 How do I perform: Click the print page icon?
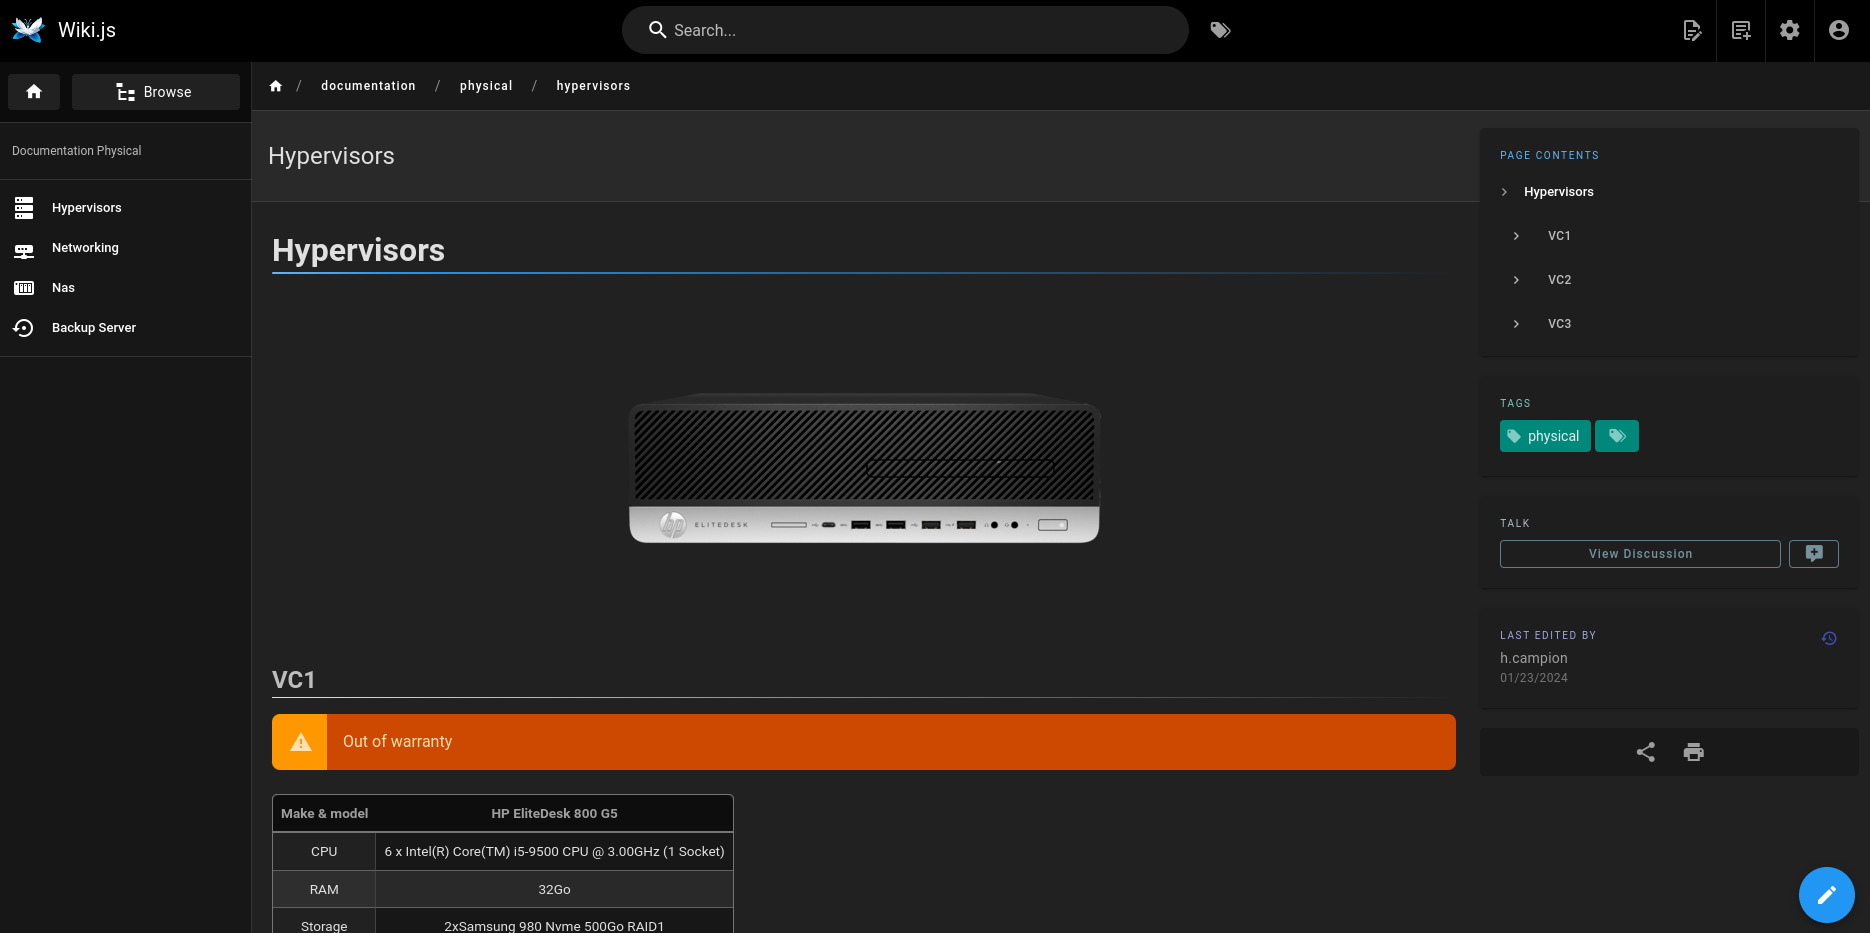[x=1694, y=752]
